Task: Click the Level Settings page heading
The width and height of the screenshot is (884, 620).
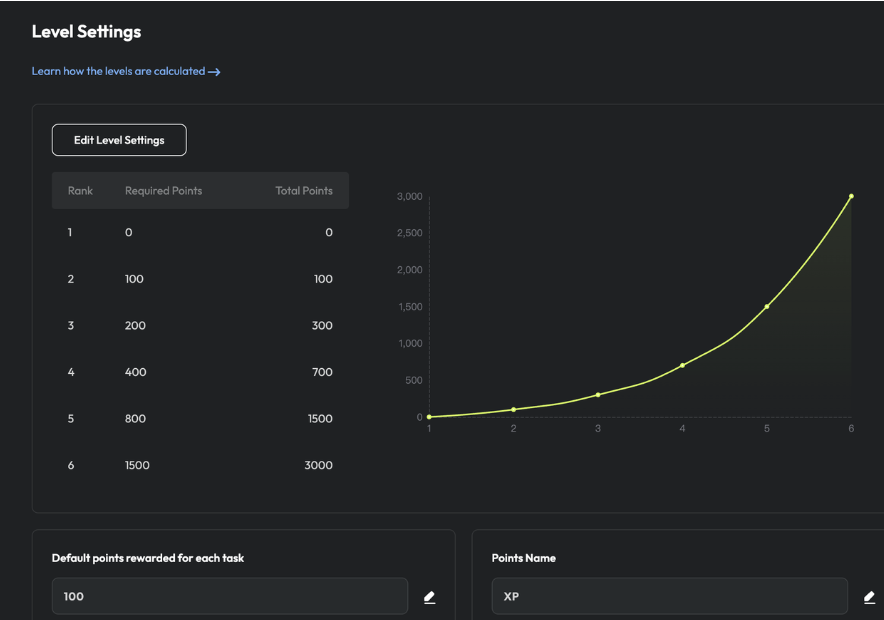Action: coord(86,32)
